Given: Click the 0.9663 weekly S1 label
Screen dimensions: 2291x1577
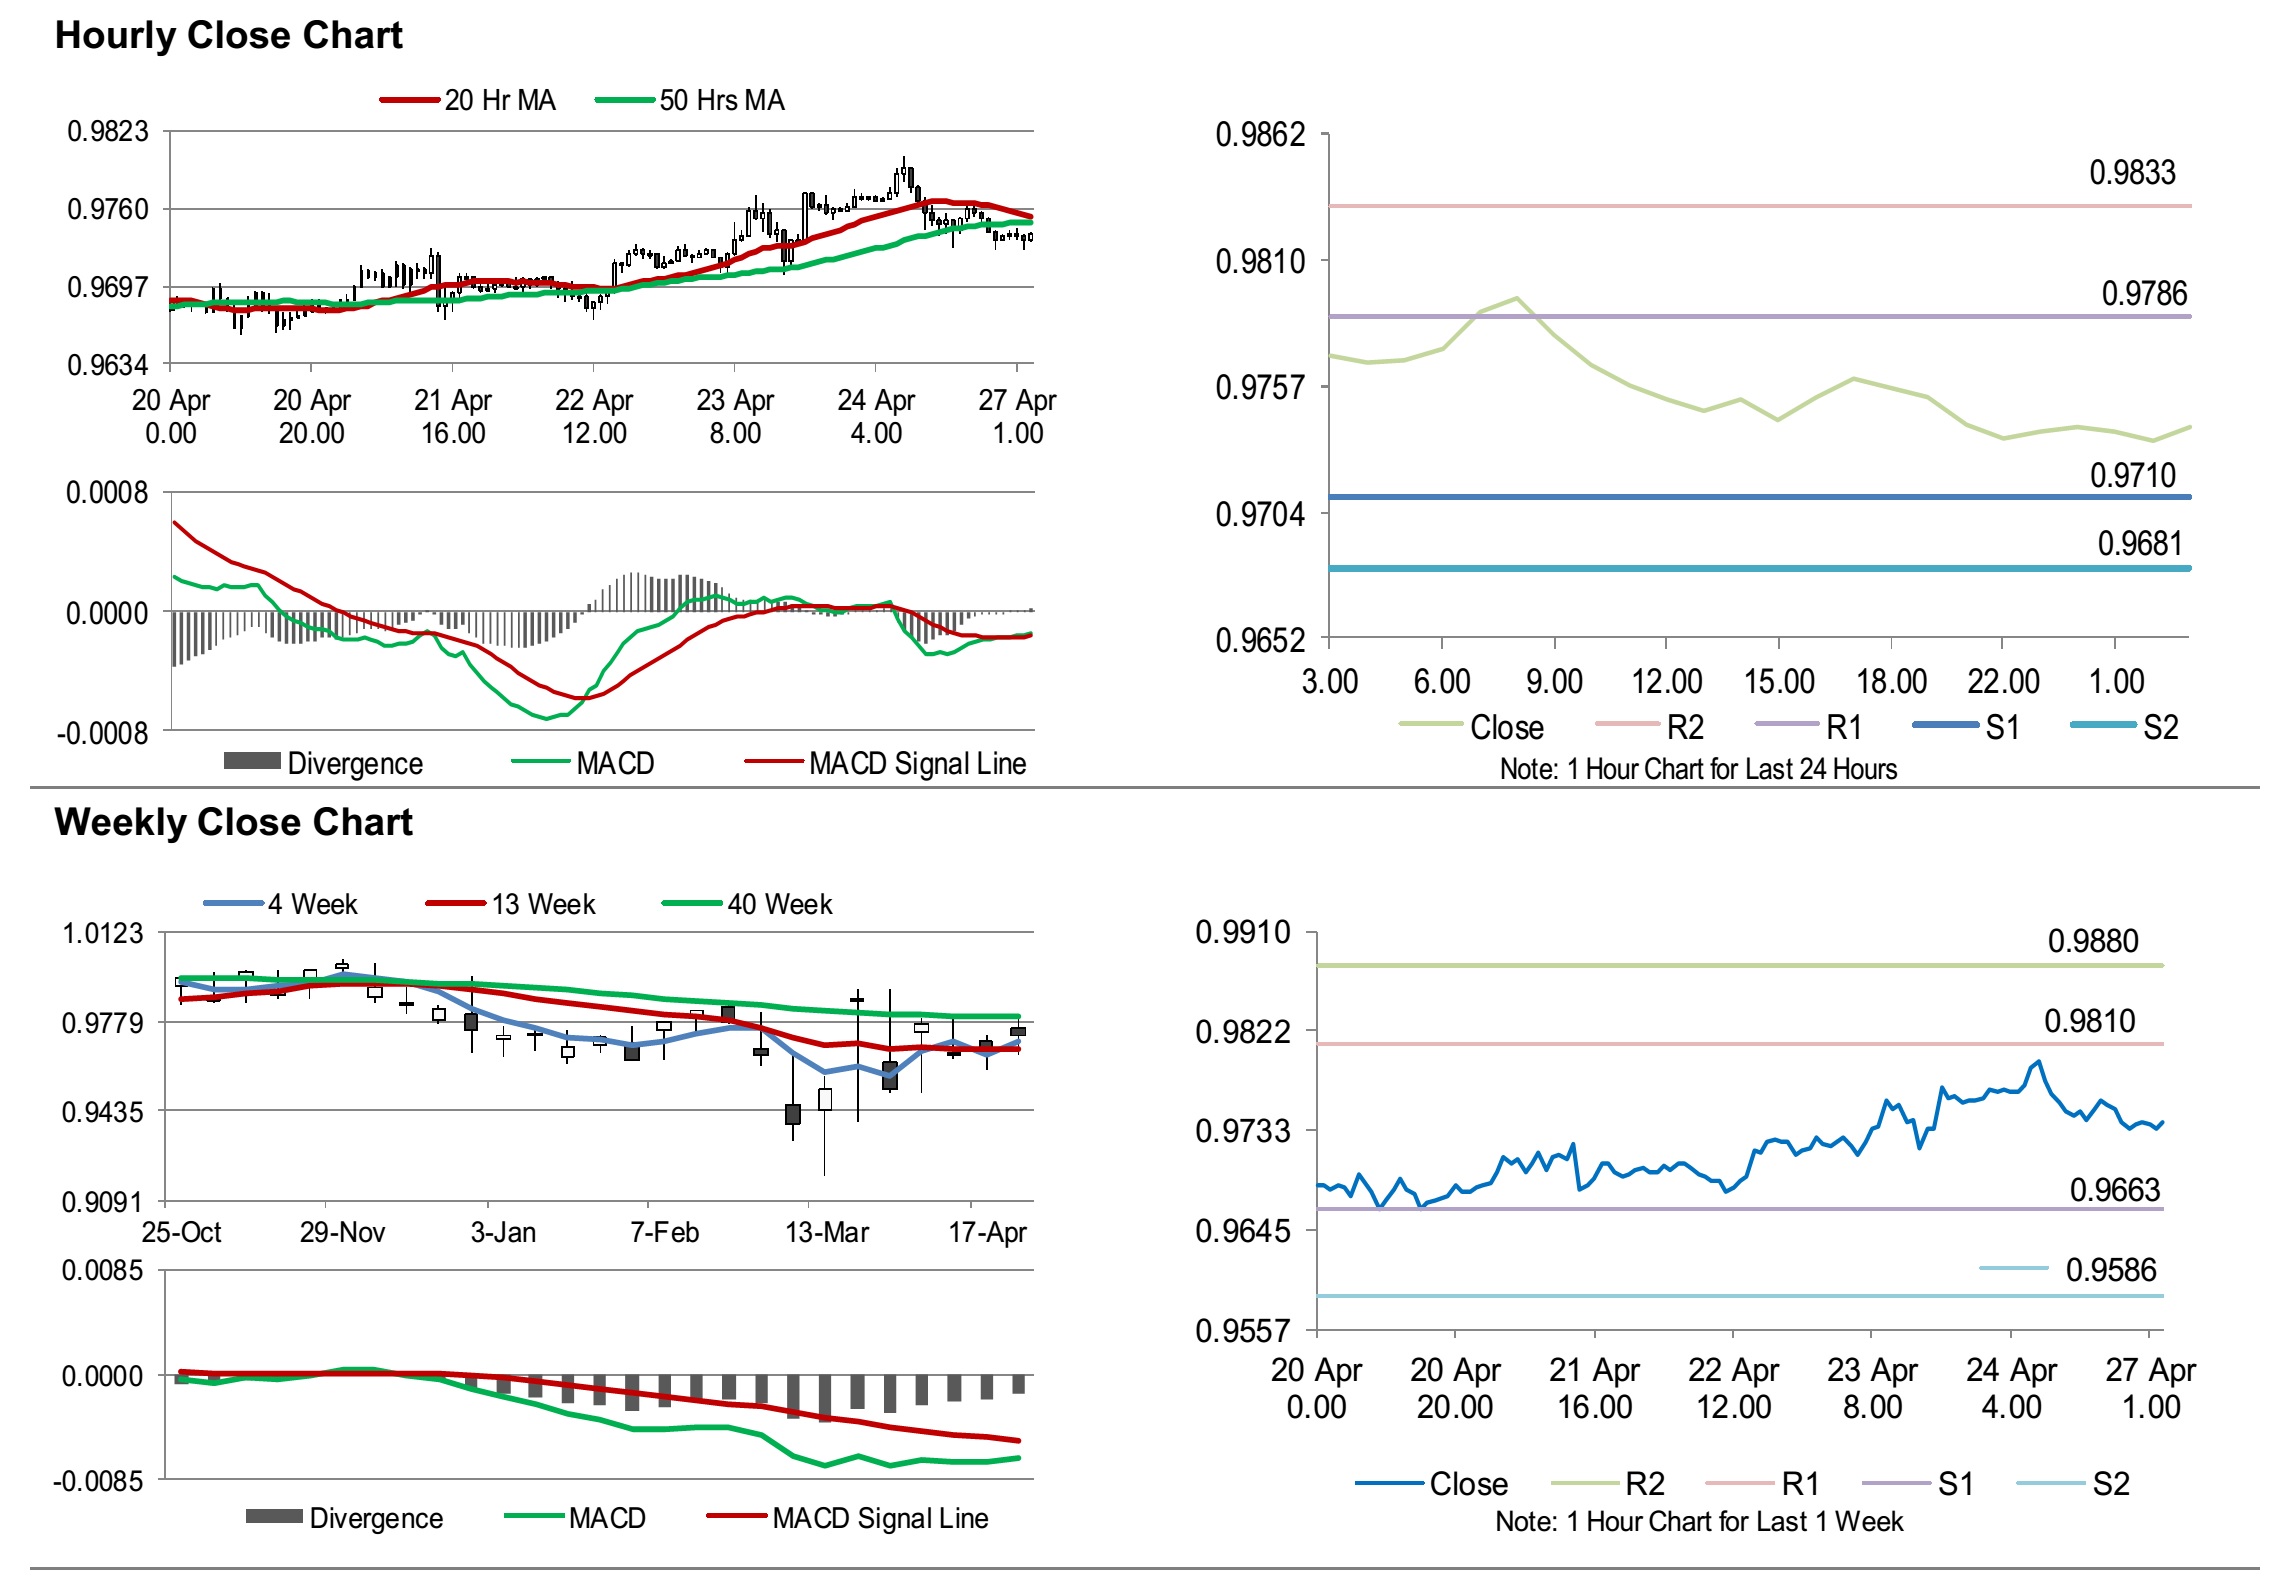Looking at the screenshot, I should (x=2114, y=1191).
